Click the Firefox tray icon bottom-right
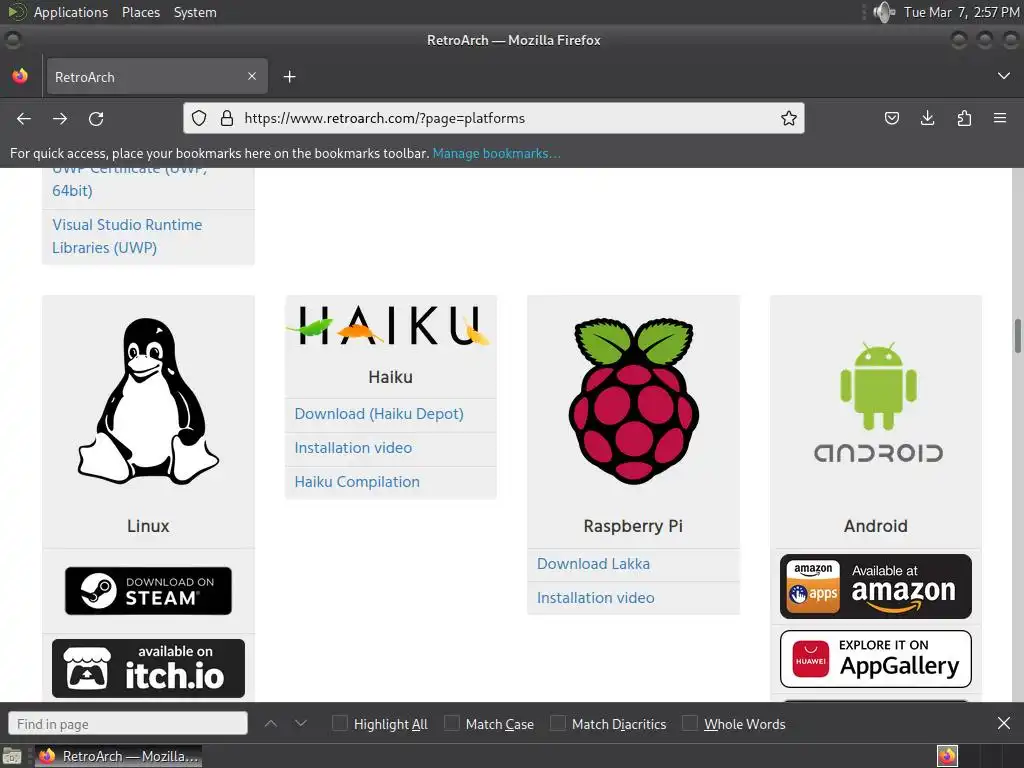The image size is (1024, 768). (x=947, y=756)
